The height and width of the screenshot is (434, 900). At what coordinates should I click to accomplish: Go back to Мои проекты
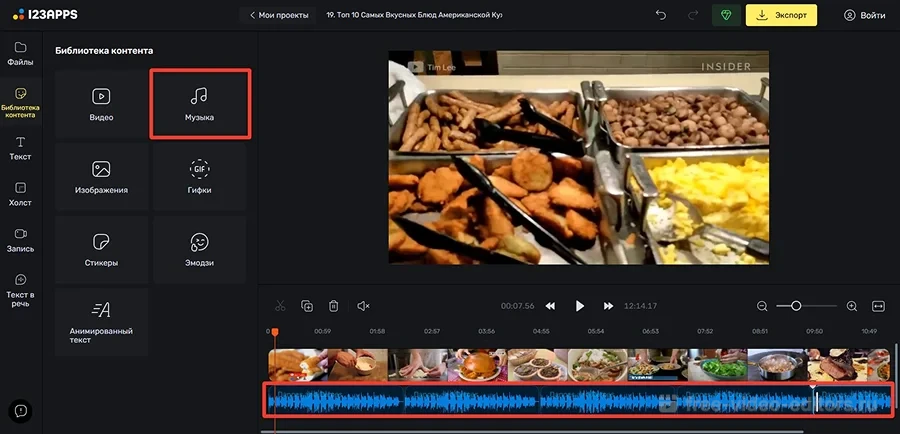click(x=279, y=15)
